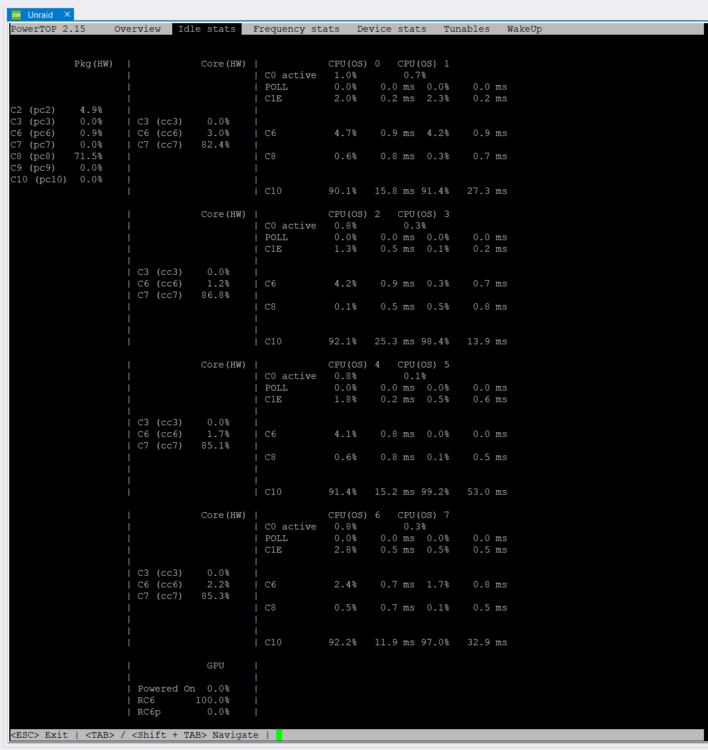Image resolution: width=708 pixels, height=750 pixels.
Task: Go to the Tunables tab
Action: click(x=466, y=29)
